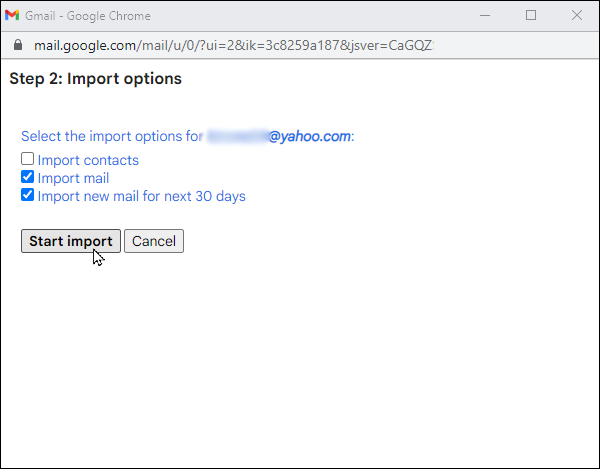Enable the Import contacts checkbox
The image size is (600, 469).
pyautogui.click(x=28, y=159)
